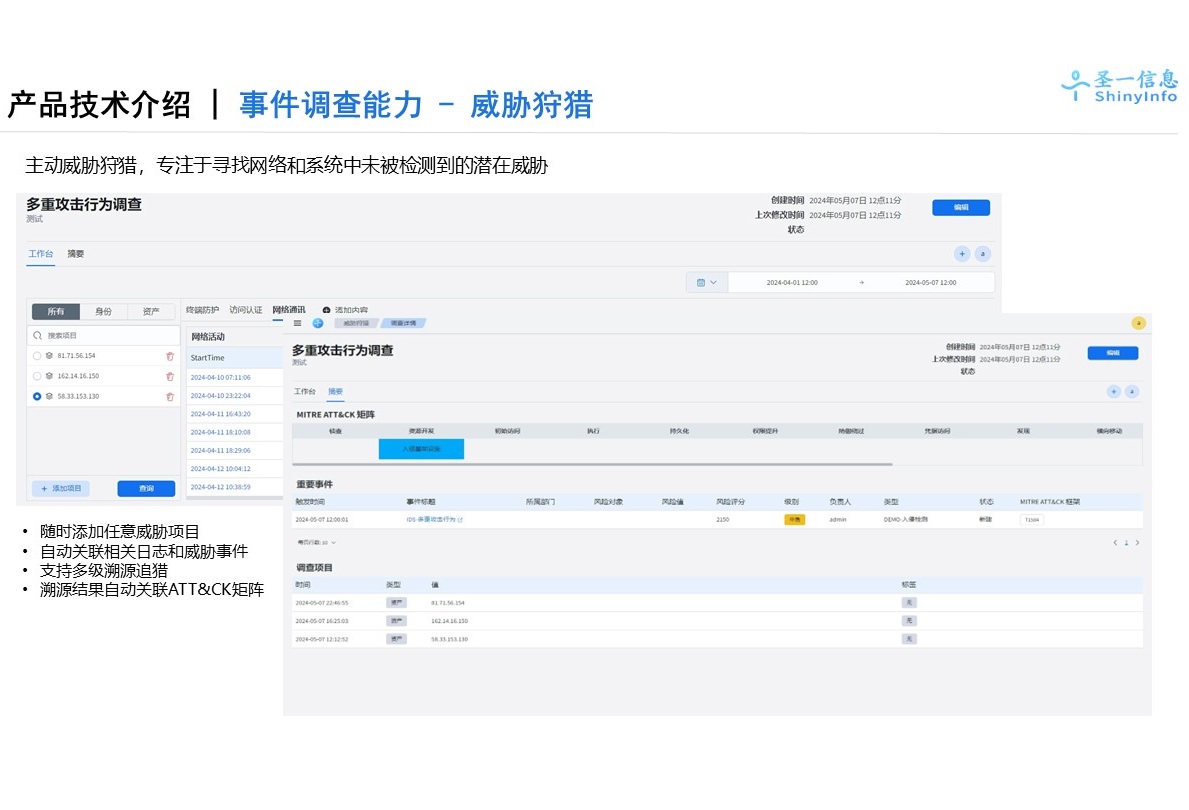
Task: Click the 添加内容 plus icon
Action: pyautogui.click(x=326, y=310)
